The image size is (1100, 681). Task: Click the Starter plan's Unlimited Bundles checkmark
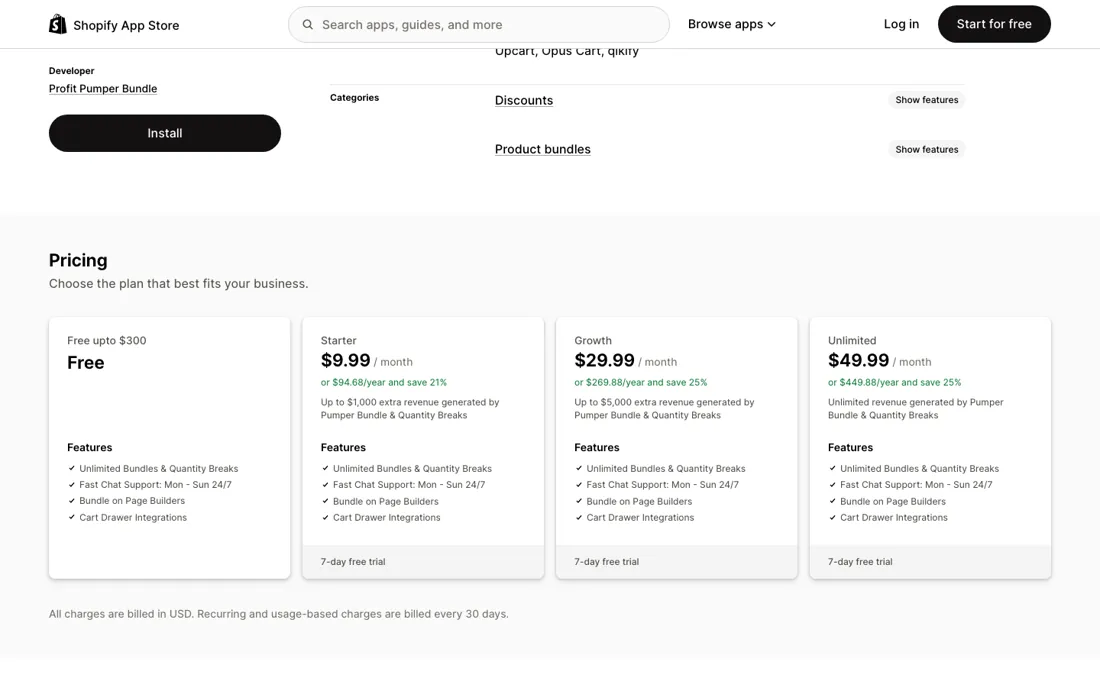325,468
